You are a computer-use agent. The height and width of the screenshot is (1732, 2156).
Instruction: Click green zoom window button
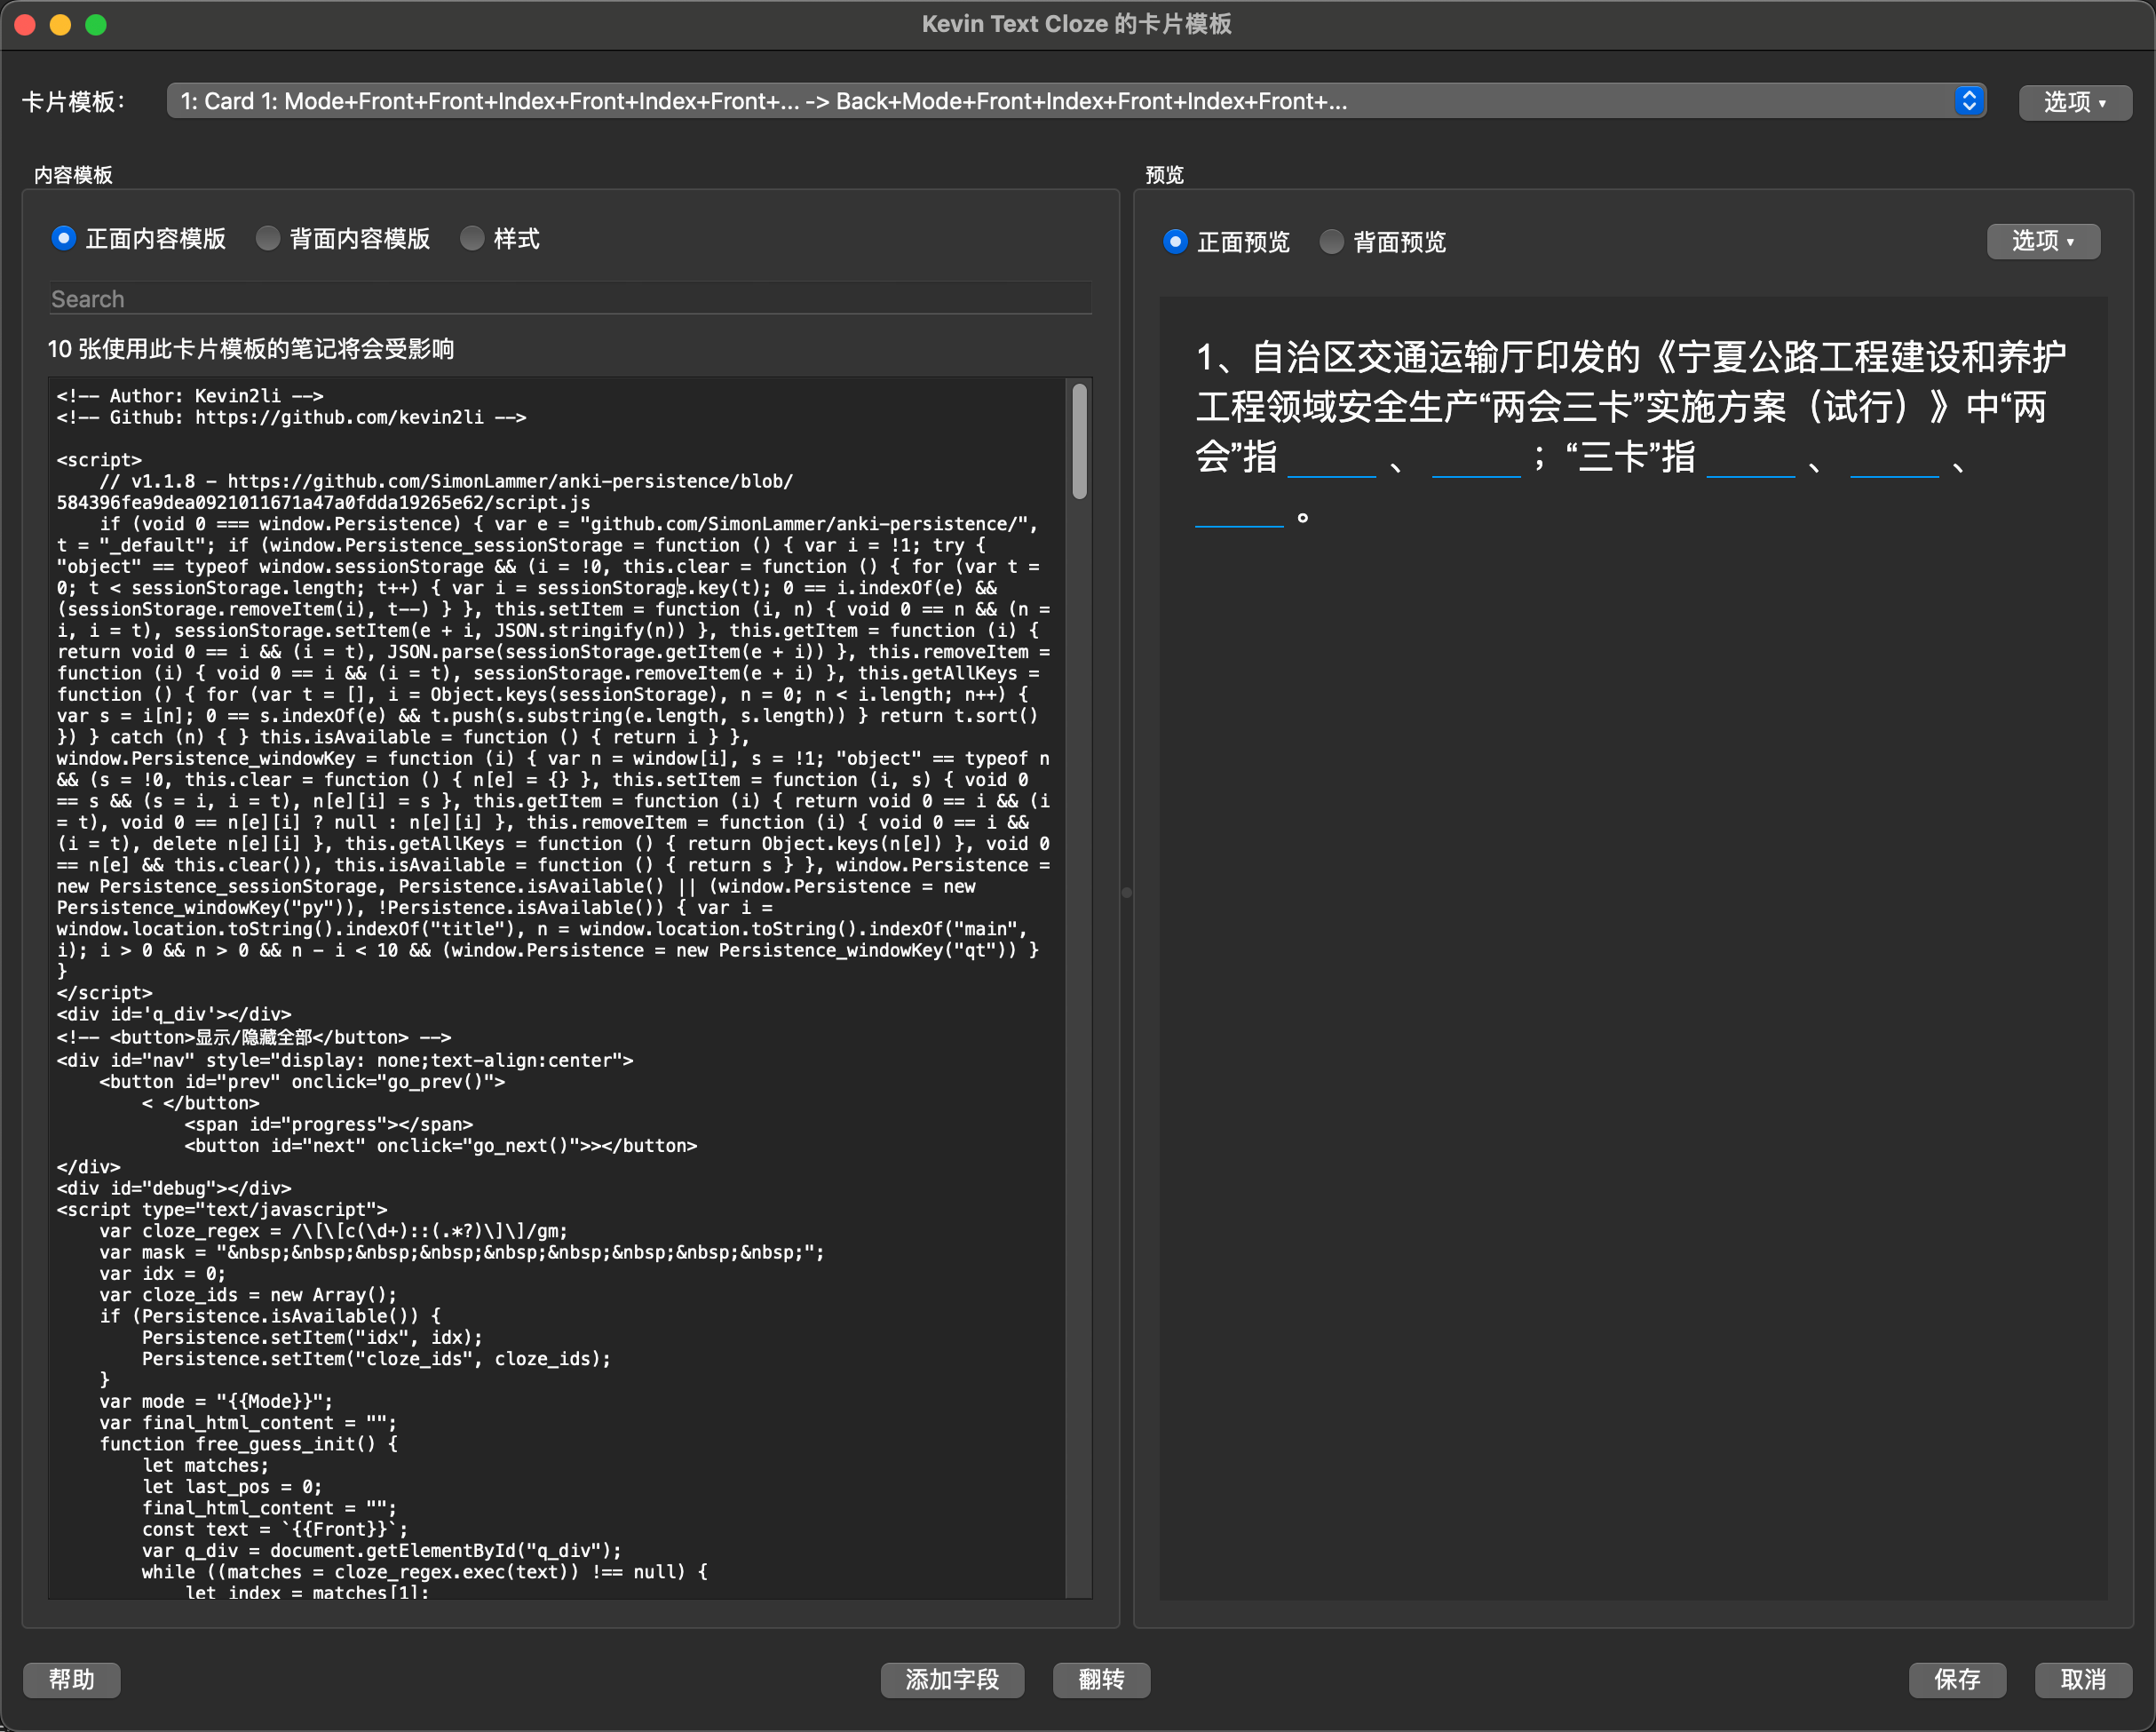coord(96,24)
